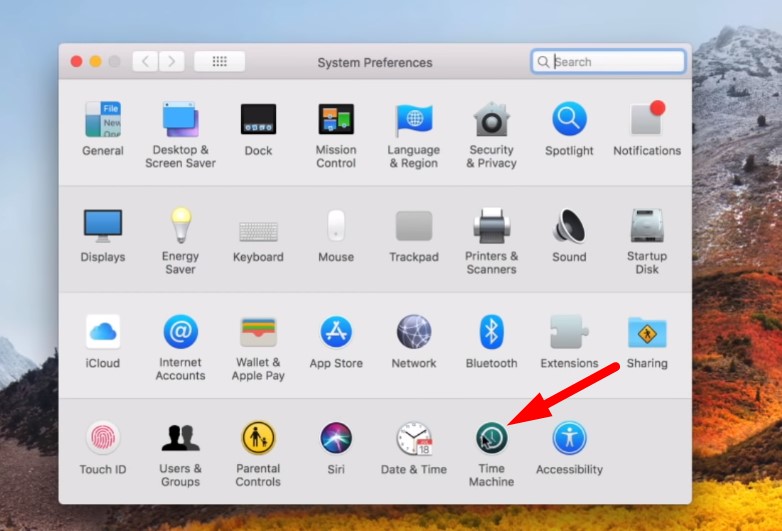This screenshot has height=531, width=782.
Task: Open Printers & Scanners pane
Action: (491, 227)
